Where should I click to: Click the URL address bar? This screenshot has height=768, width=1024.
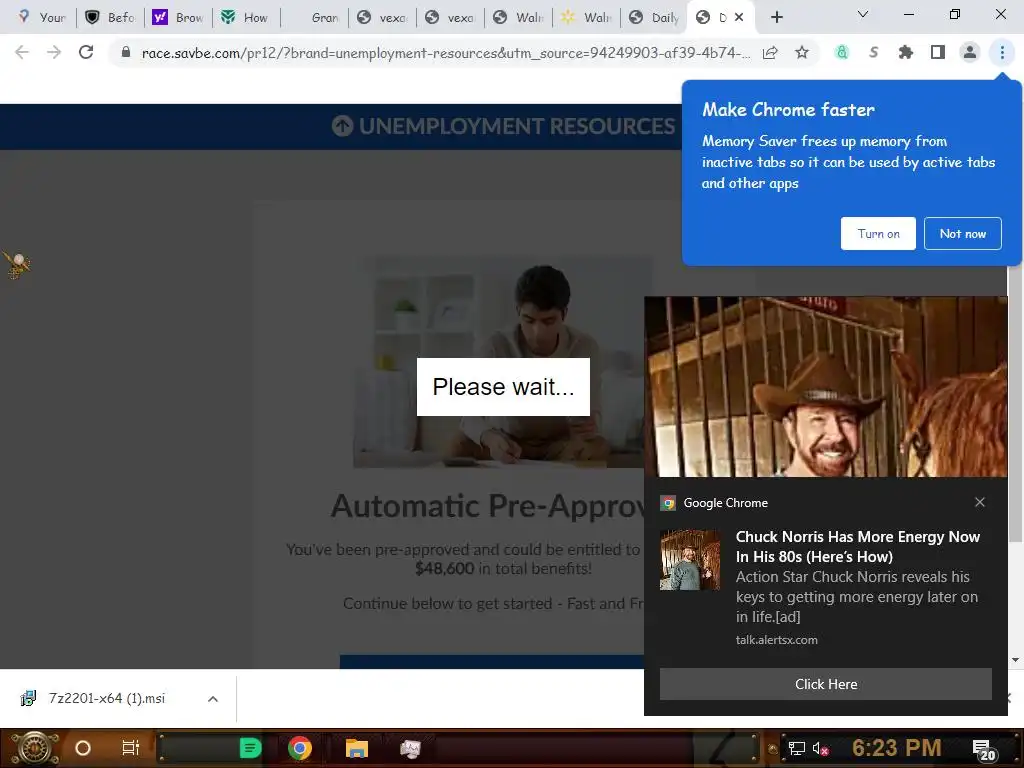(x=445, y=53)
